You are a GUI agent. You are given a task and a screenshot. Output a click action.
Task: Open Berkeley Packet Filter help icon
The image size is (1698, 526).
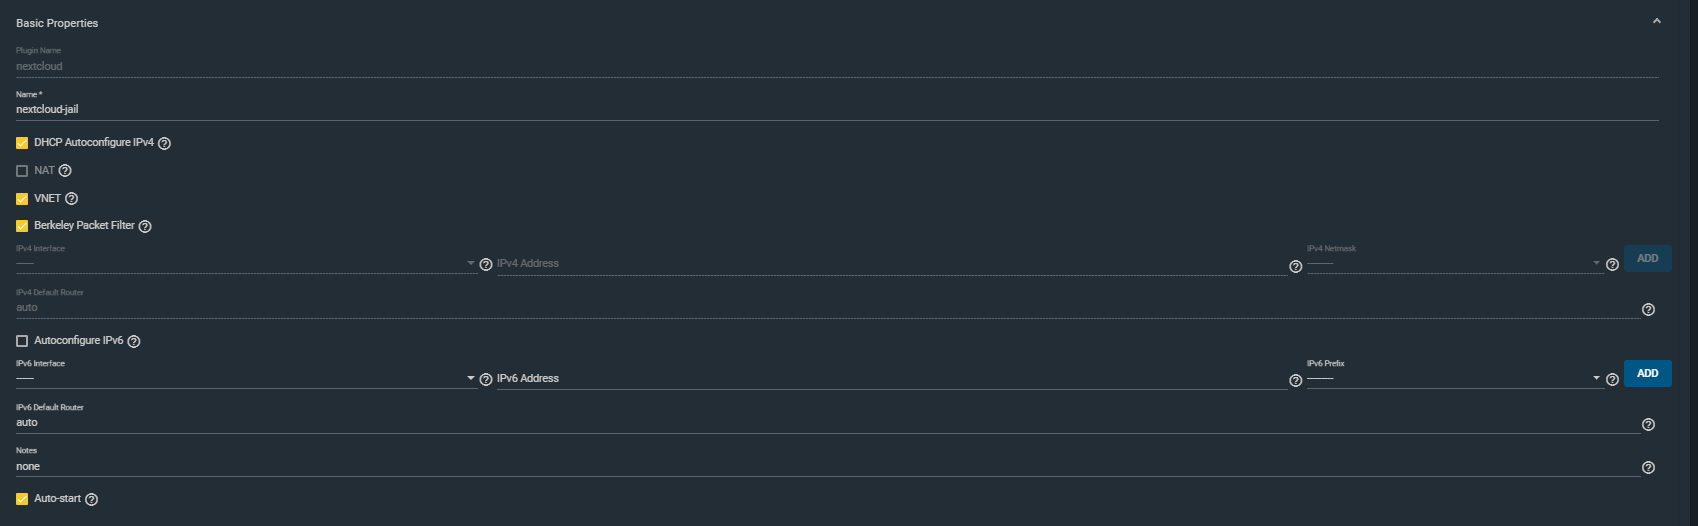click(145, 226)
